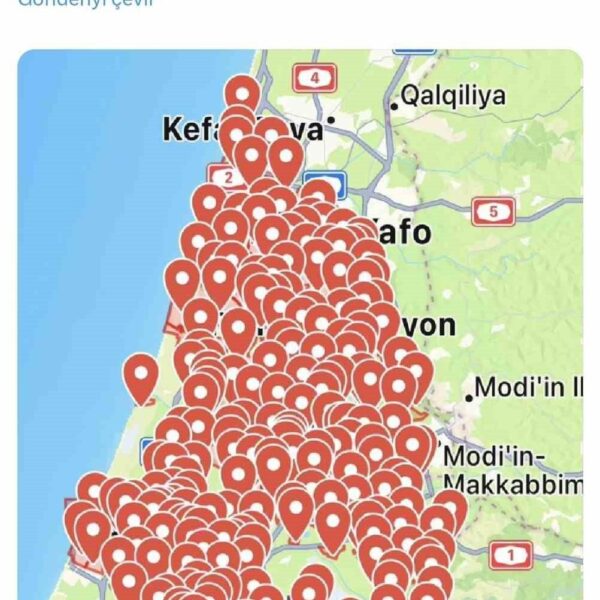The image size is (600, 600).
Task: Click the blue road sign at map's top edge
Action: click(x=414, y=51)
